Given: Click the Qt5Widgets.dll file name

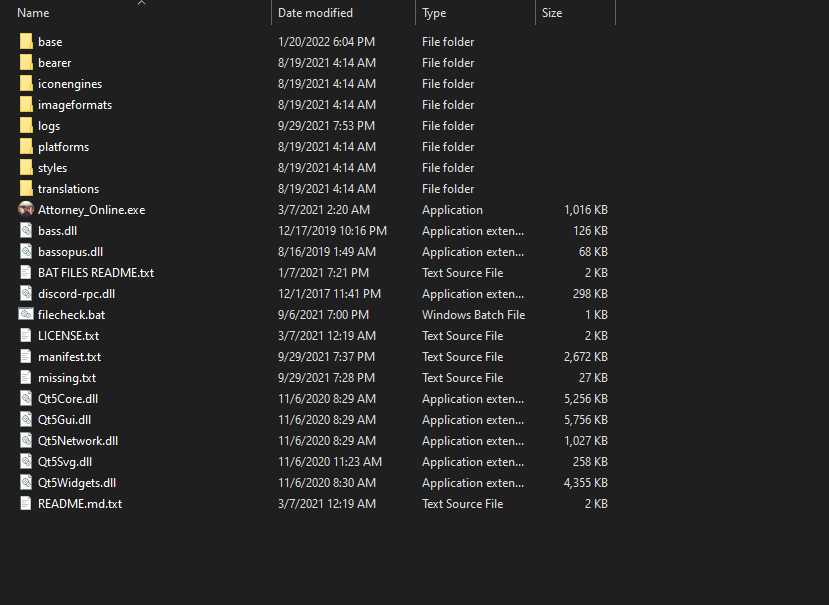Looking at the screenshot, I should point(77,483).
